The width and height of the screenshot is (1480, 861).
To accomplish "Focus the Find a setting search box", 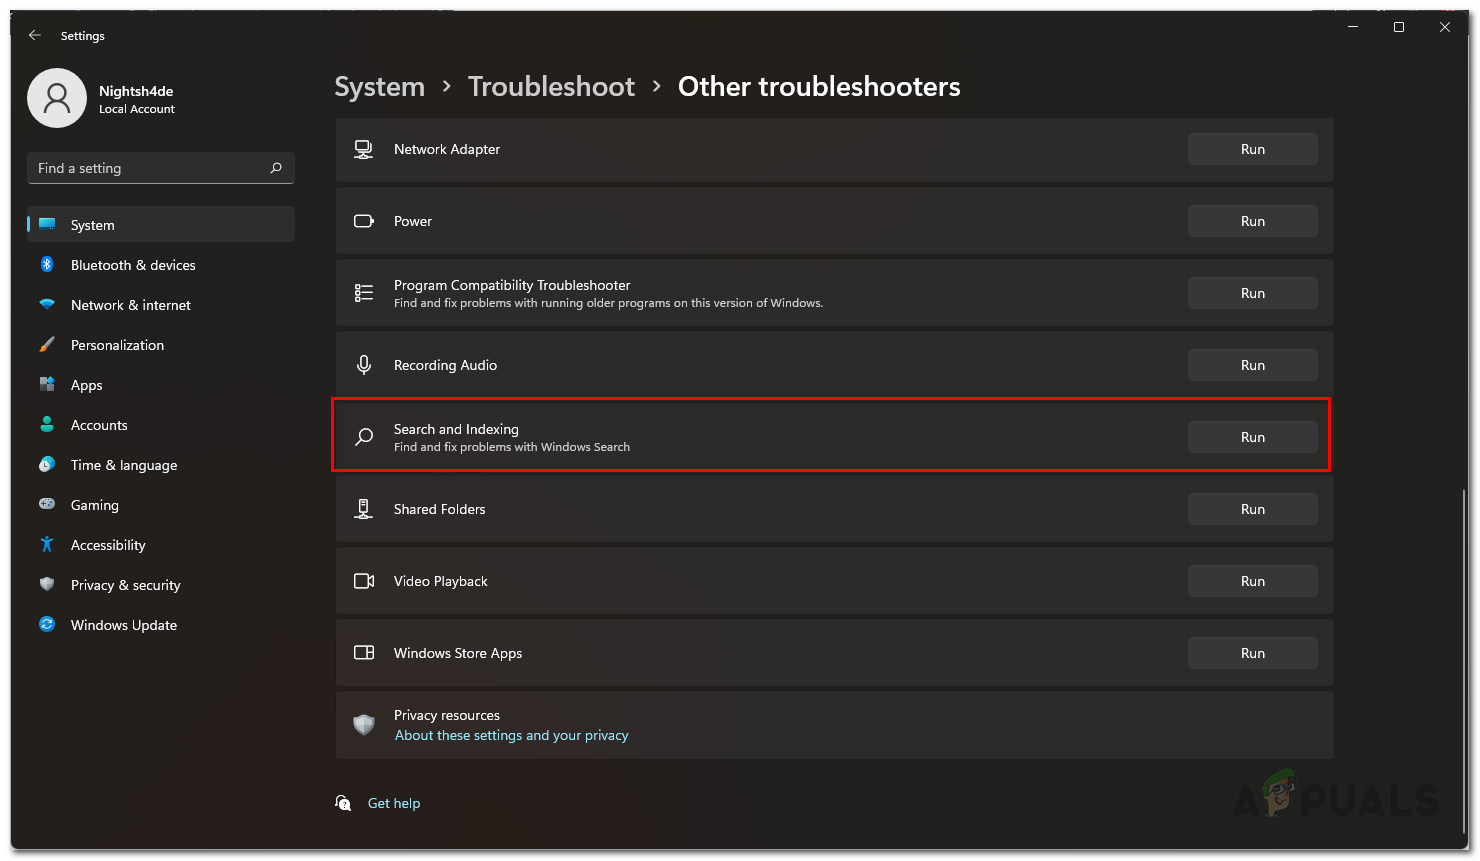I will click(x=150, y=168).
